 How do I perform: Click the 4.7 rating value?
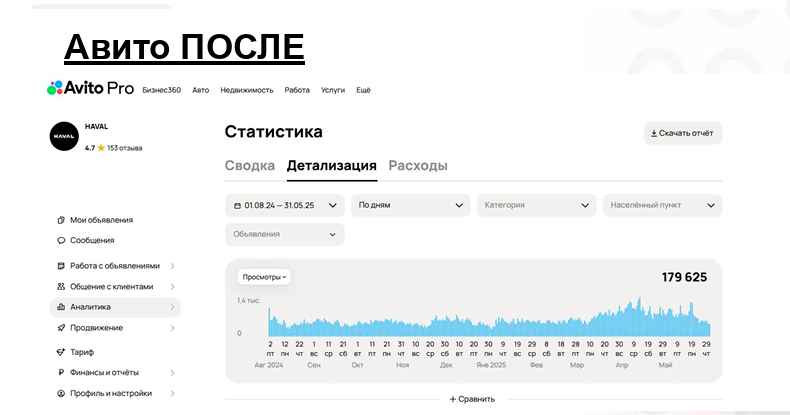[90, 148]
